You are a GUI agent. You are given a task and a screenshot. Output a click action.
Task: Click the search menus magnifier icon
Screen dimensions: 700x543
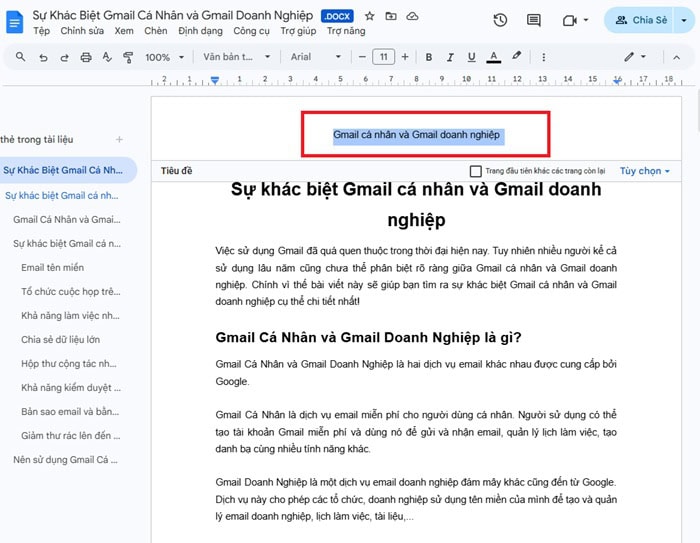coord(21,57)
